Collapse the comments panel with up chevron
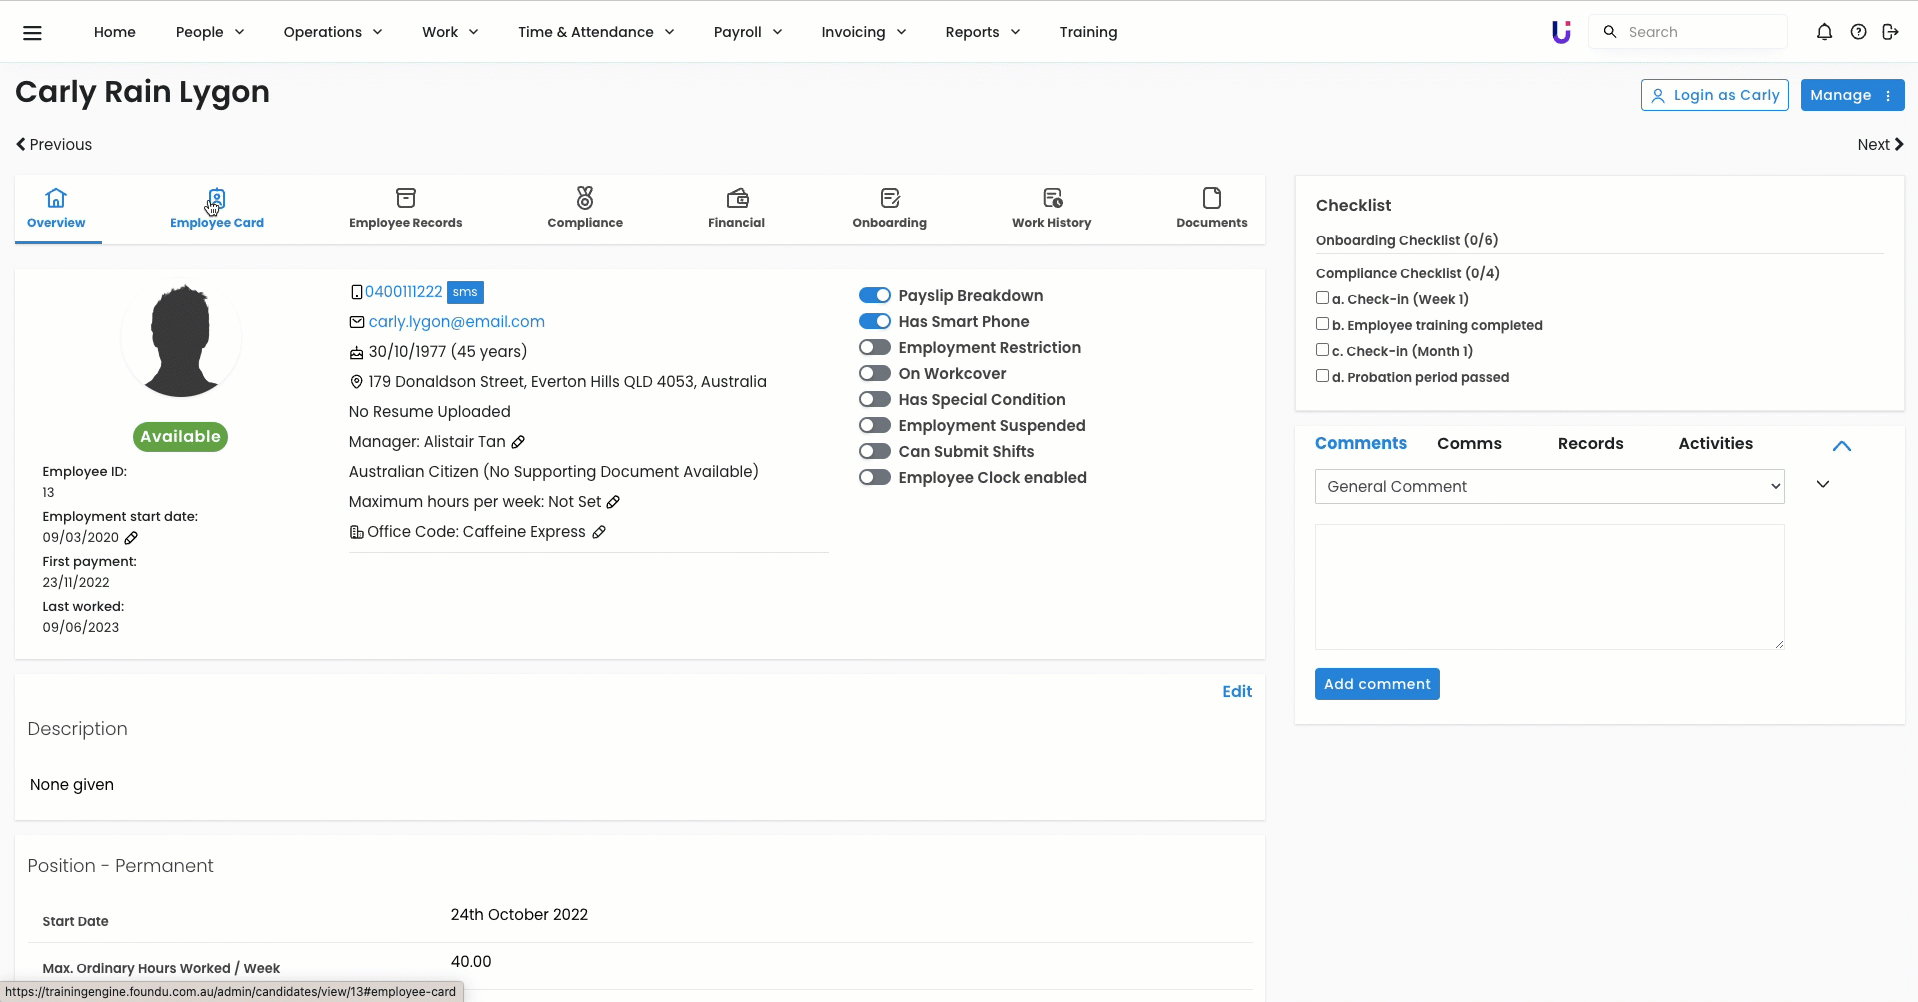 click(1841, 446)
